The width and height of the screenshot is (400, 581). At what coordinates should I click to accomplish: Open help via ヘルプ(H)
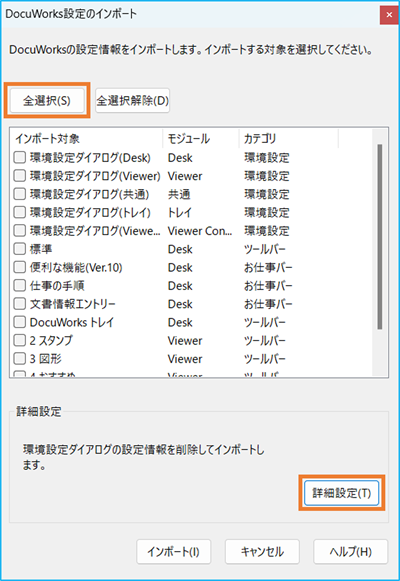(351, 552)
